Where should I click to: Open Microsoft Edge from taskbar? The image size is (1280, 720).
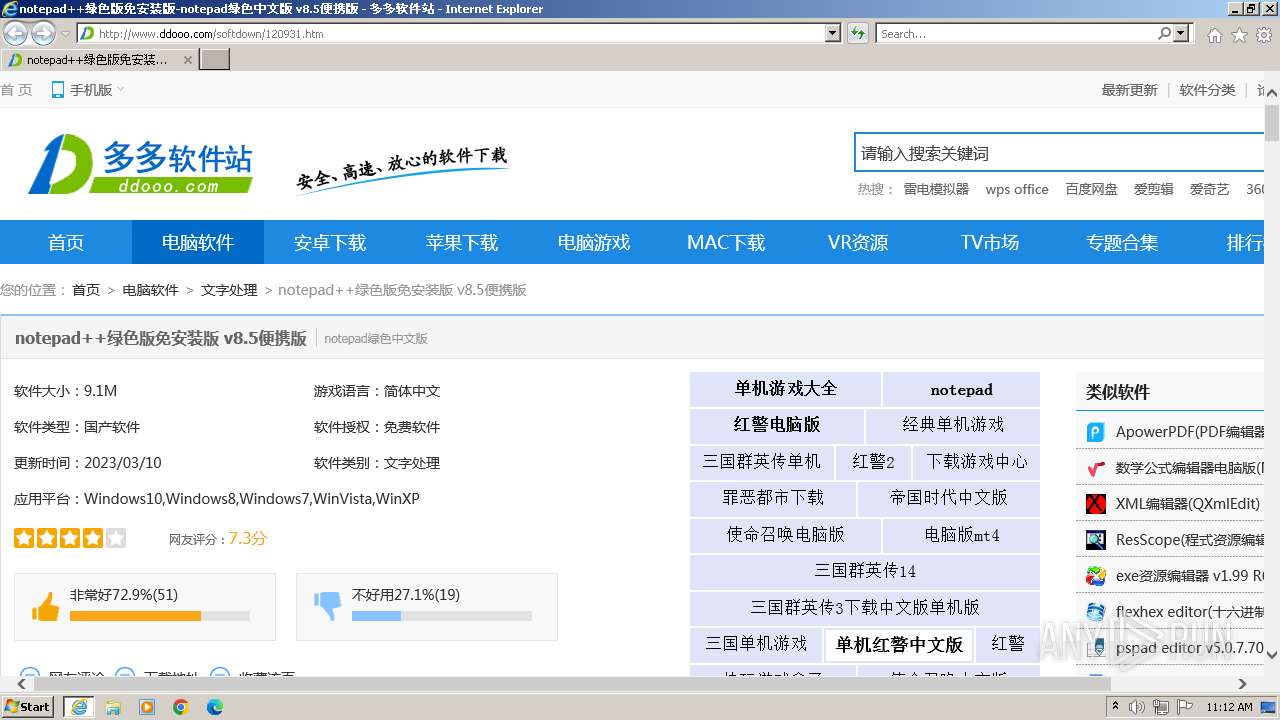point(215,707)
